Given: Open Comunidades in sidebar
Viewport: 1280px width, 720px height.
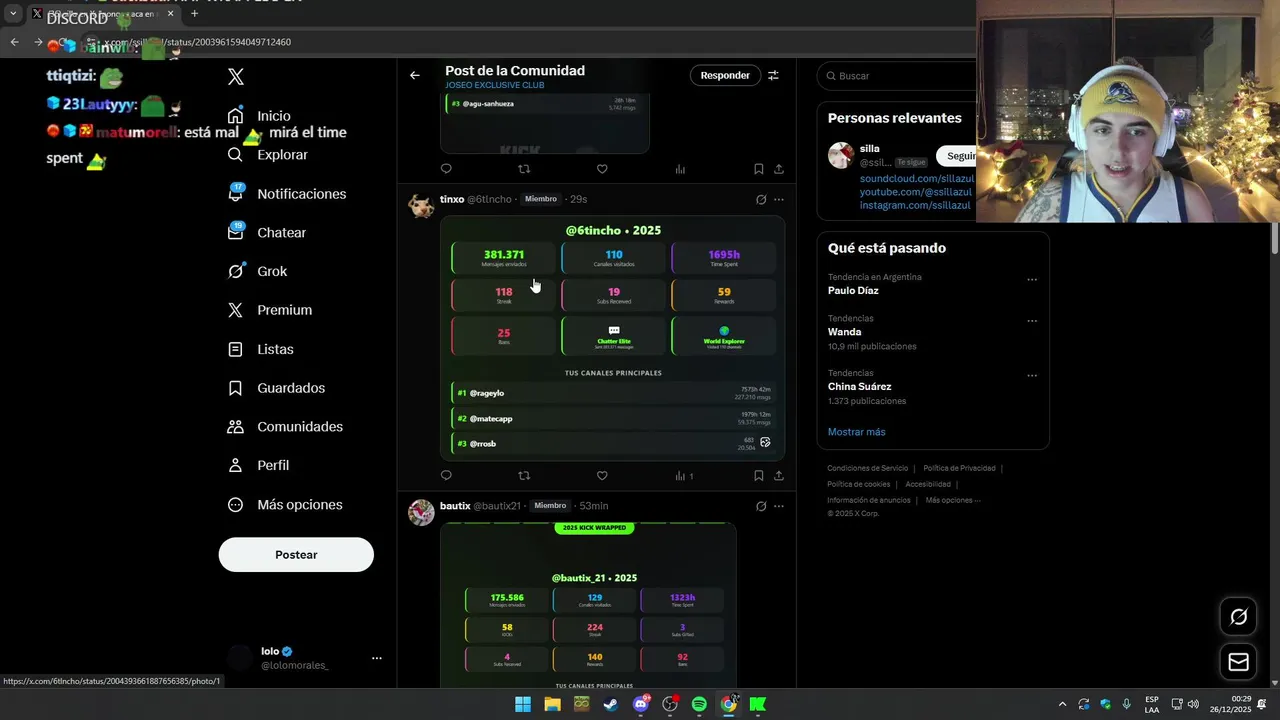Looking at the screenshot, I should [x=285, y=427].
